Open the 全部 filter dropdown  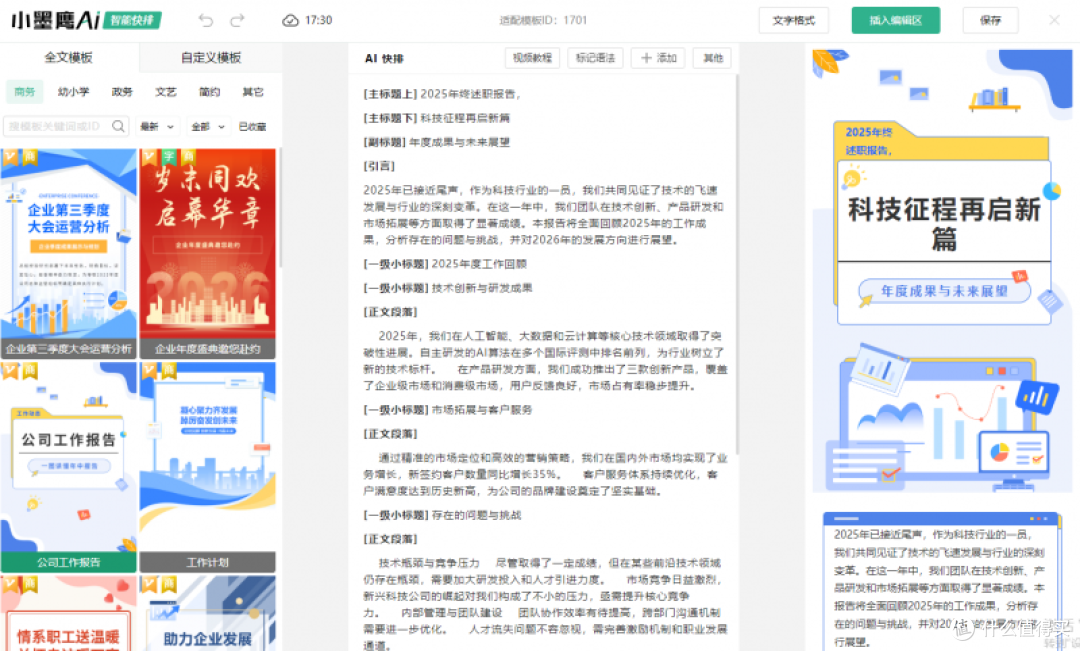point(208,127)
